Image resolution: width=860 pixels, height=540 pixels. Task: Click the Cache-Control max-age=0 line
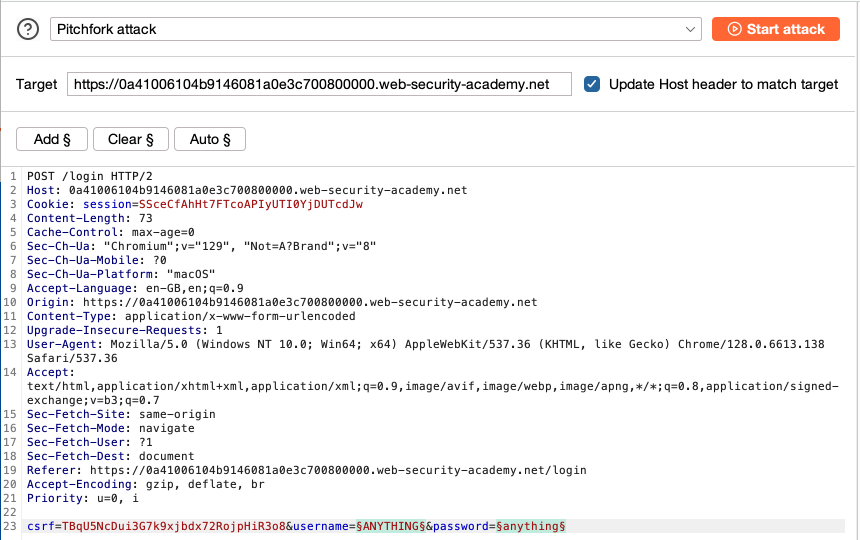point(111,232)
